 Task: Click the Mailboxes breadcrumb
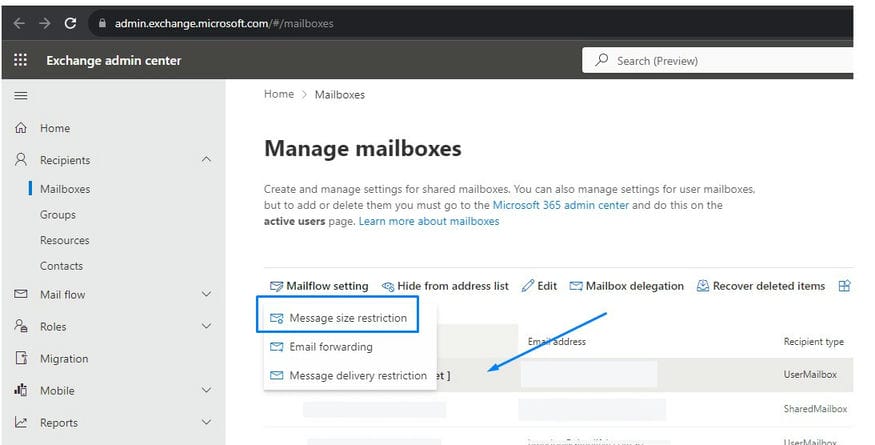click(x=339, y=94)
